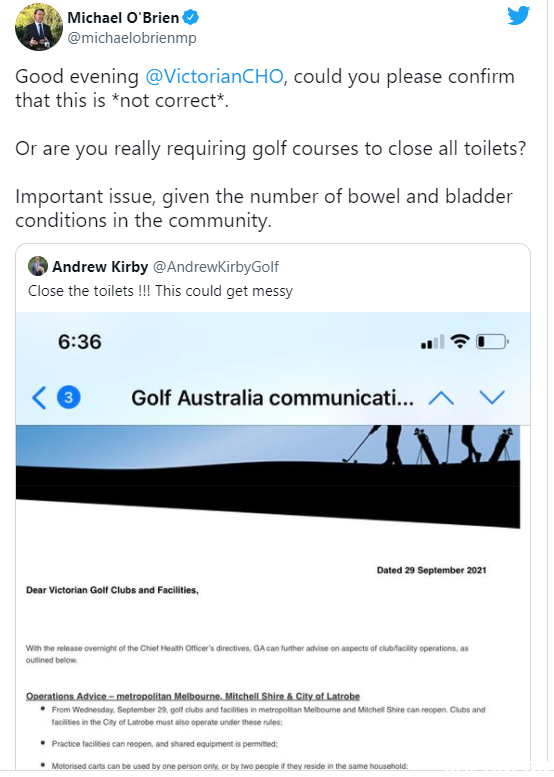Click the Operations Advice underlined heading
Viewport: 554px width, 777px height.
193,696
